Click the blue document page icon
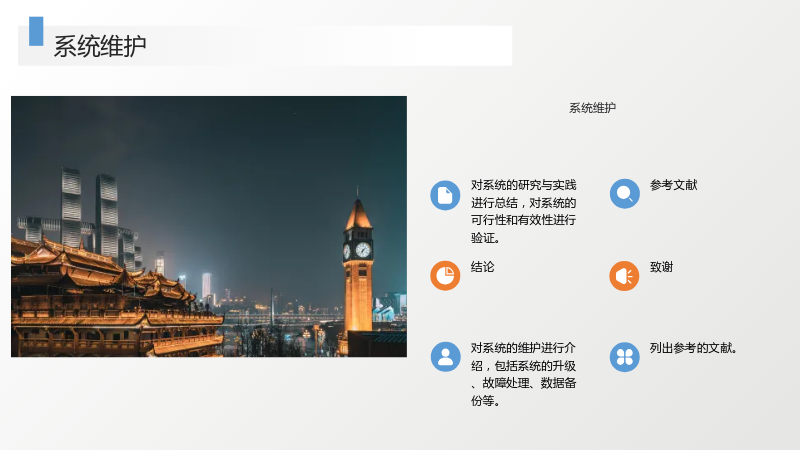Viewport: 800px width, 450px height. (445, 195)
